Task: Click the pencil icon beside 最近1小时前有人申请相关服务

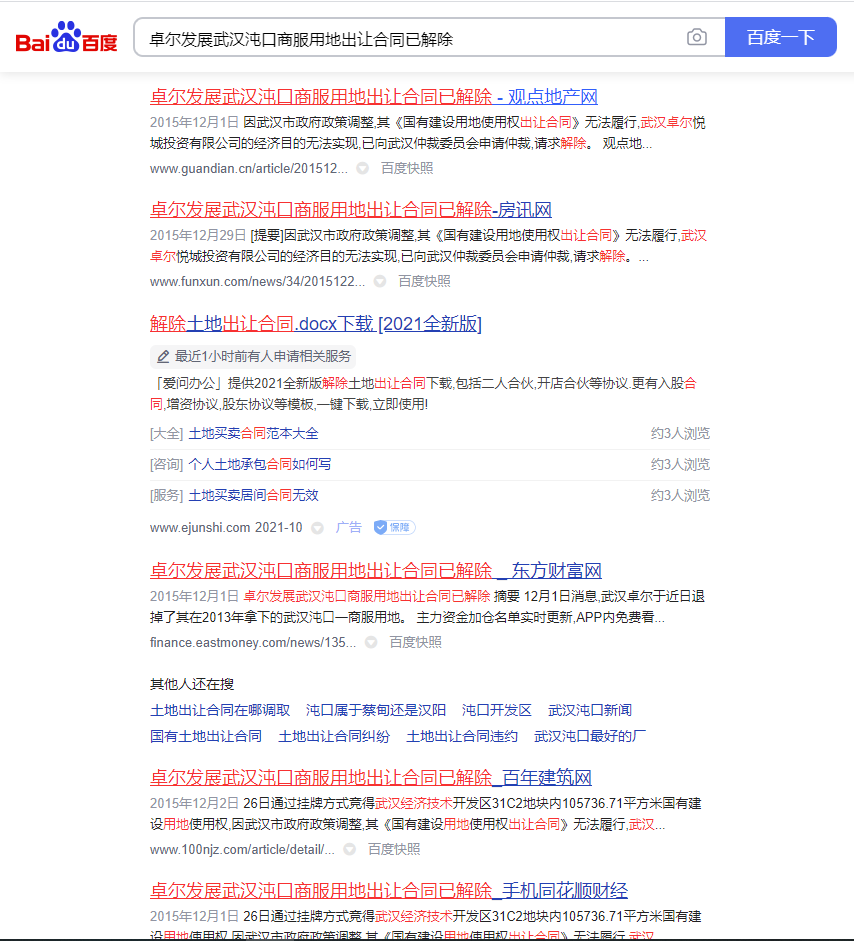Action: point(163,357)
